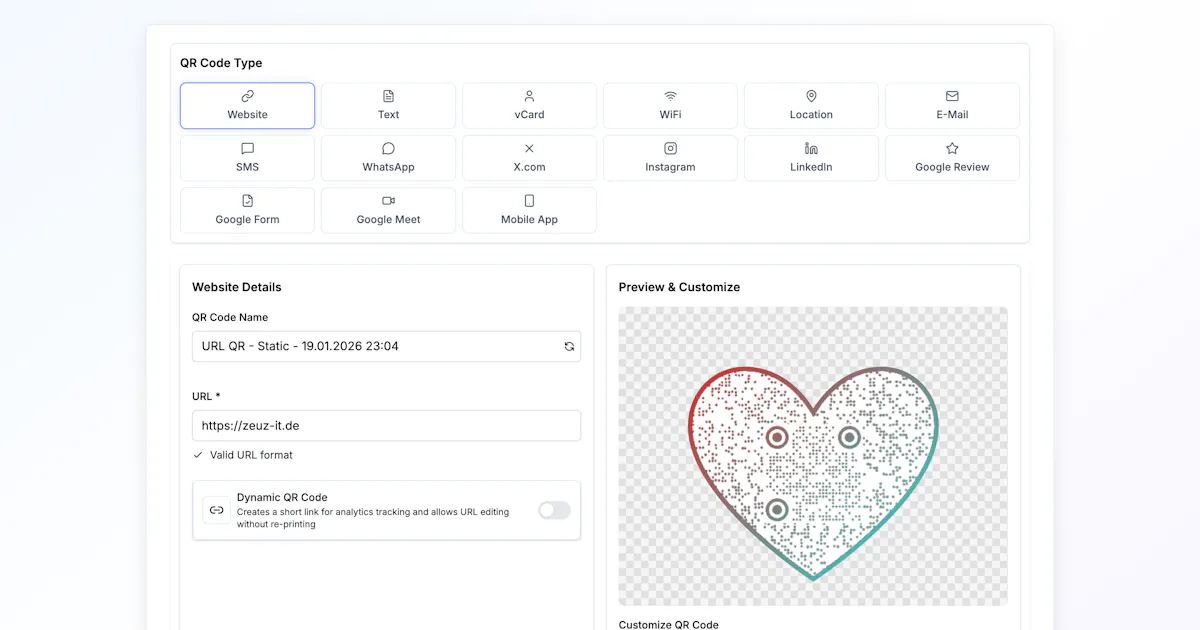Choose the LinkedIn QR code type
This screenshot has height=630, width=1200.
[811, 158]
